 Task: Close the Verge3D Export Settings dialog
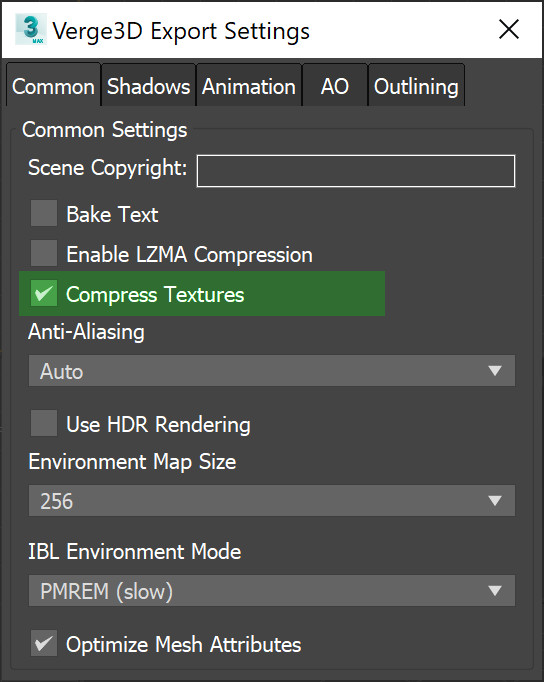509,30
